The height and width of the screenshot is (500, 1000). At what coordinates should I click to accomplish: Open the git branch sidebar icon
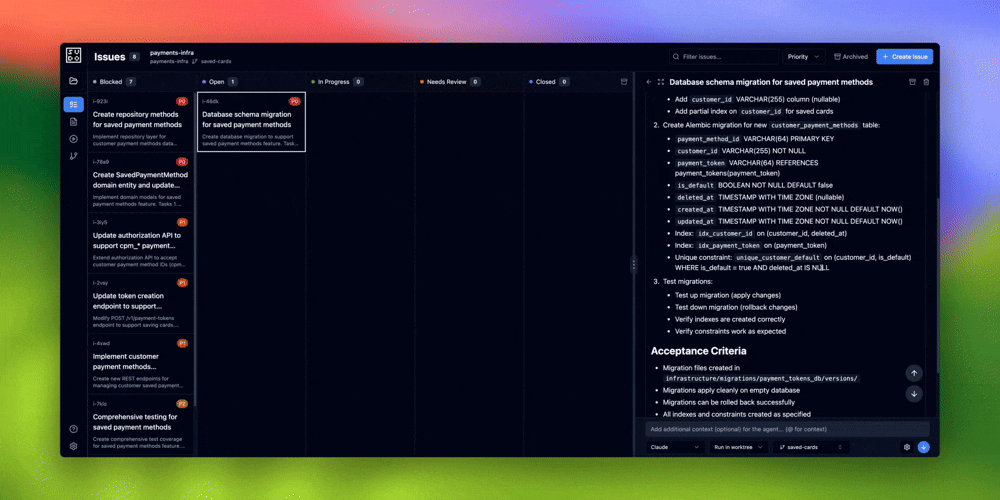point(73,156)
